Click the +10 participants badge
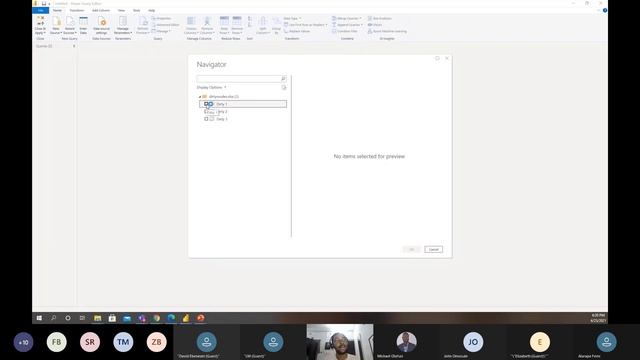This screenshot has height=360, width=640. (x=23, y=342)
